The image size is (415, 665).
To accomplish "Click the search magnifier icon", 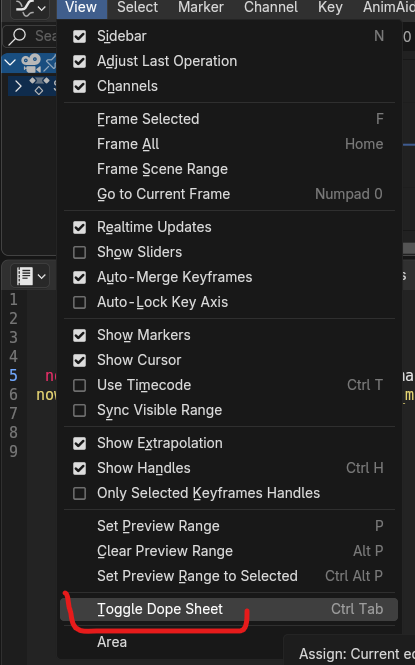I will 17,36.
